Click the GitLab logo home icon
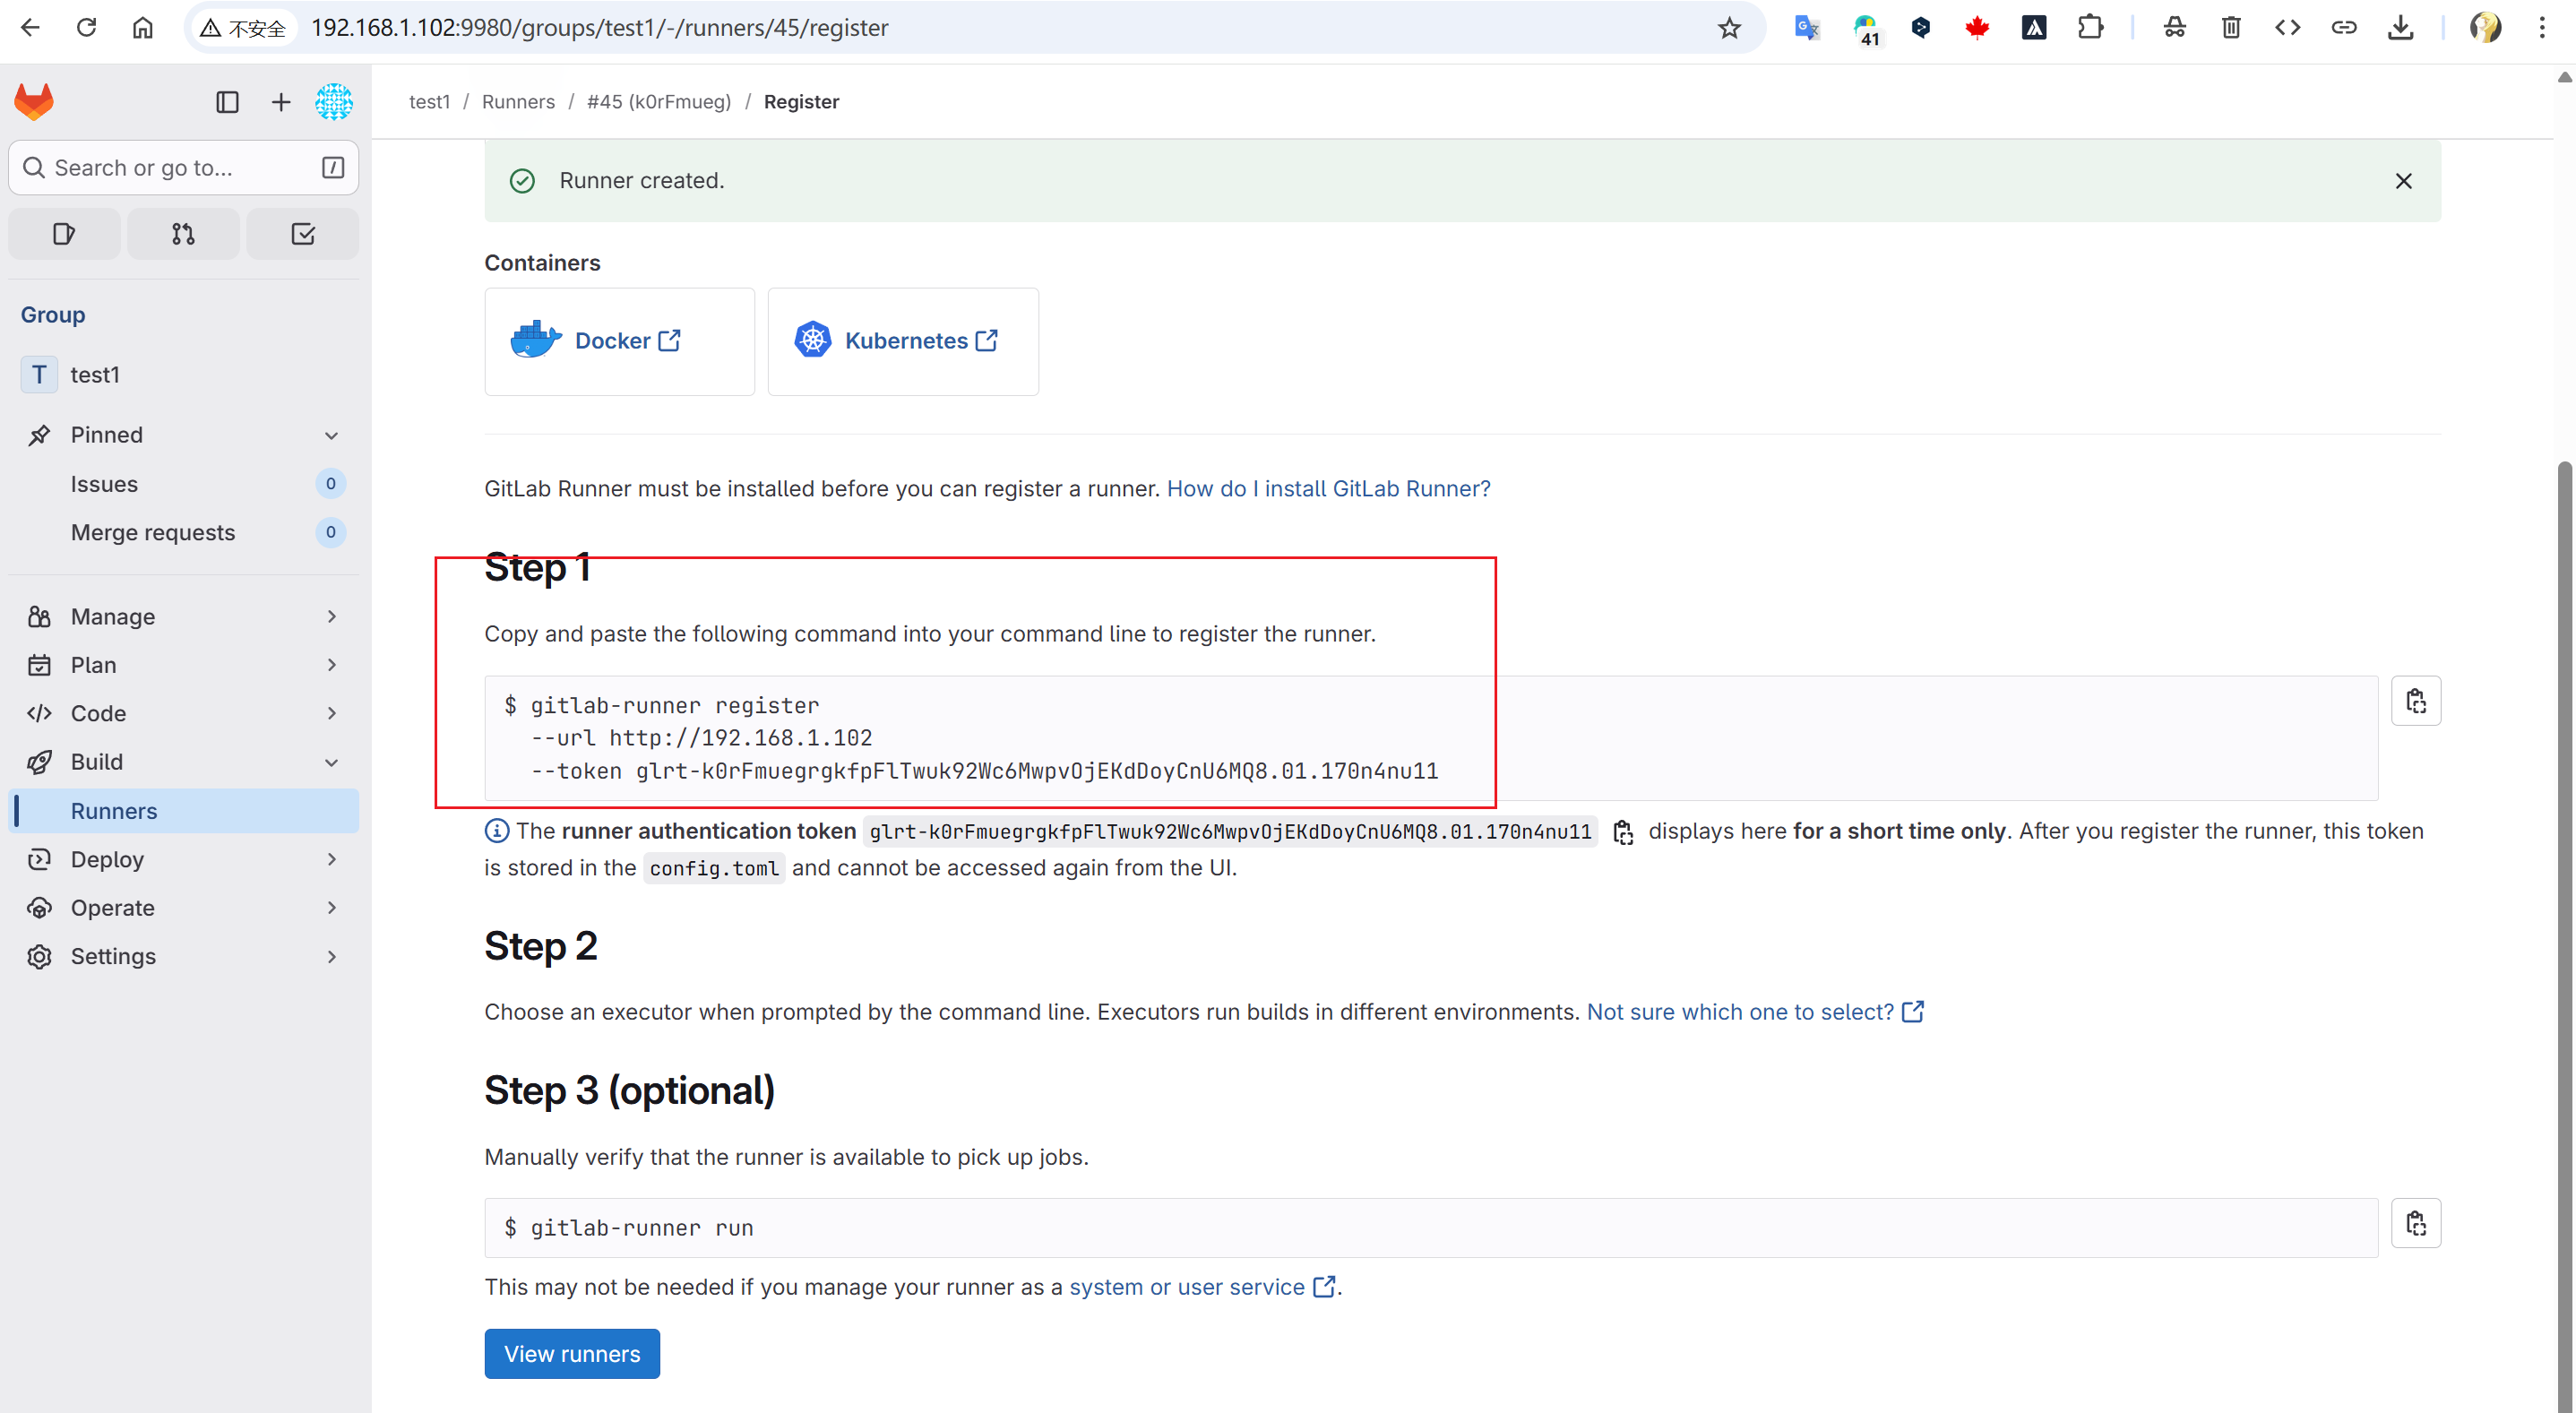 (34, 102)
